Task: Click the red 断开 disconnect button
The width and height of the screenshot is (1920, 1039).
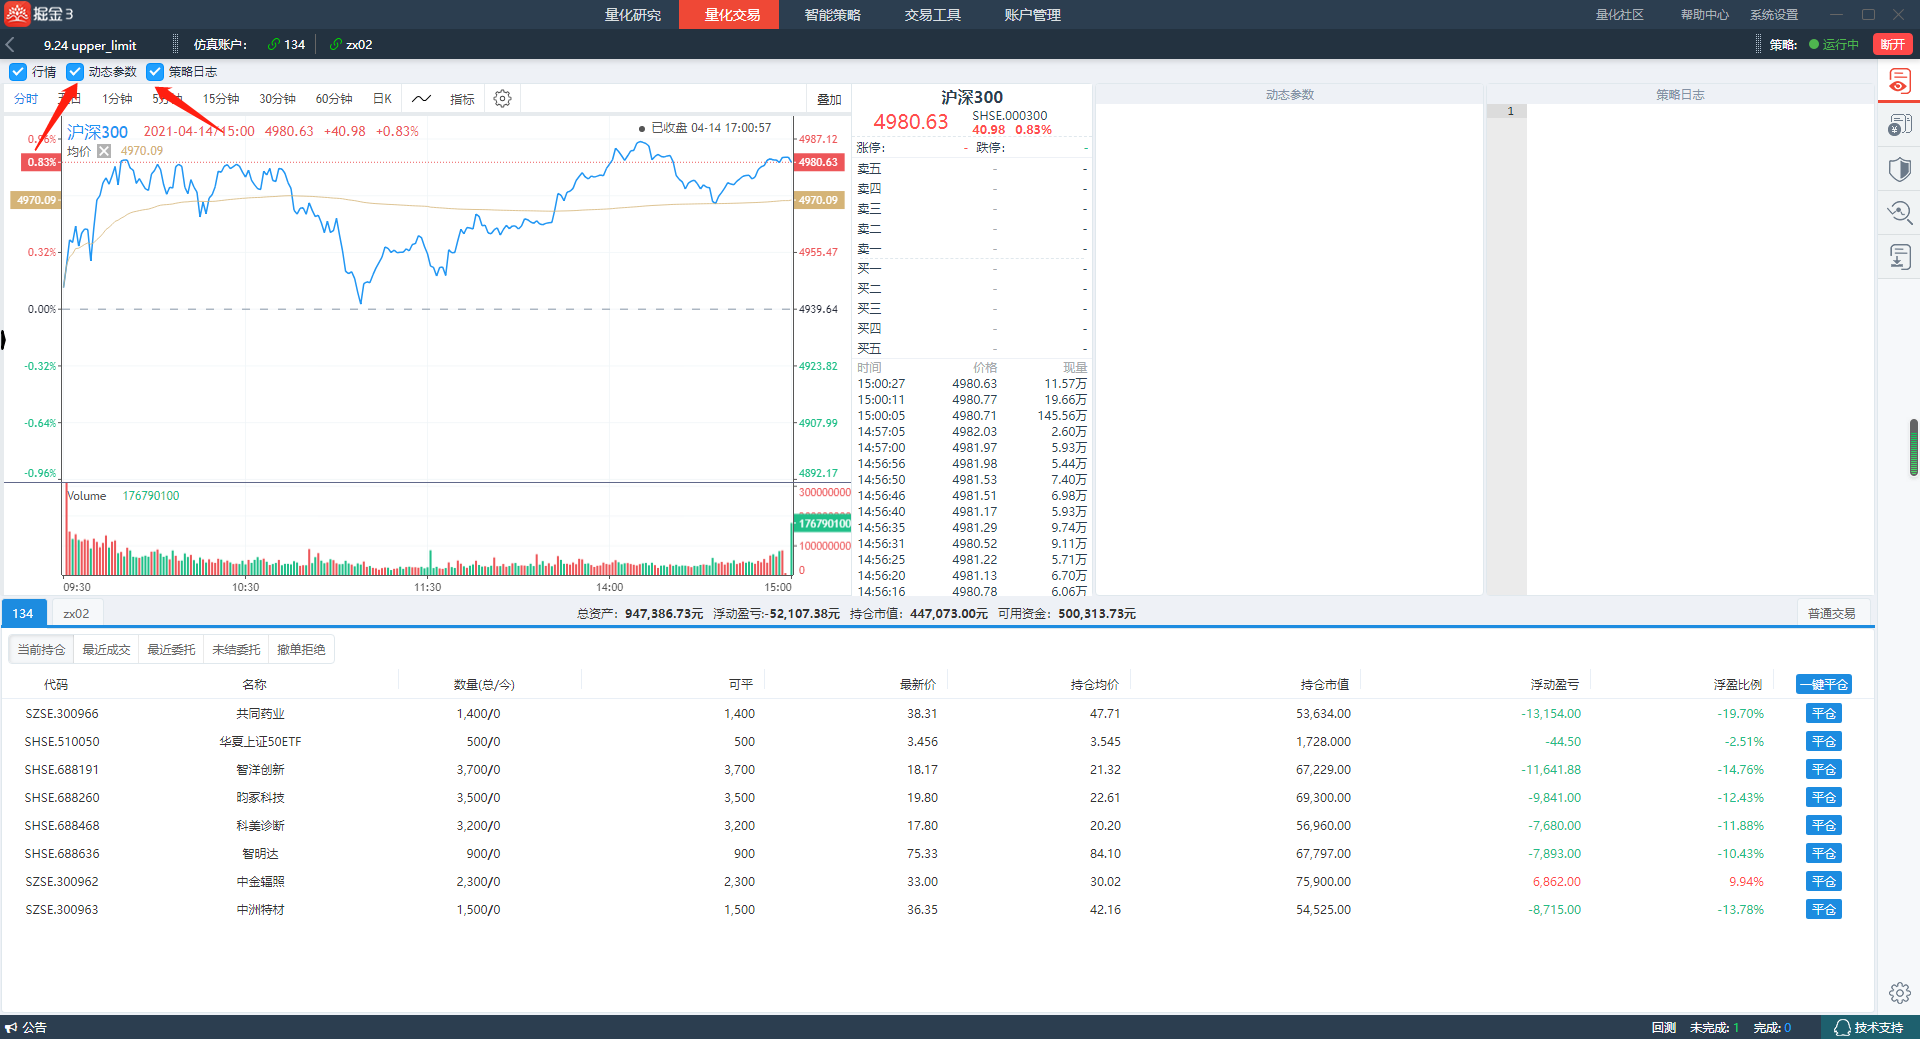Action: 1892,45
